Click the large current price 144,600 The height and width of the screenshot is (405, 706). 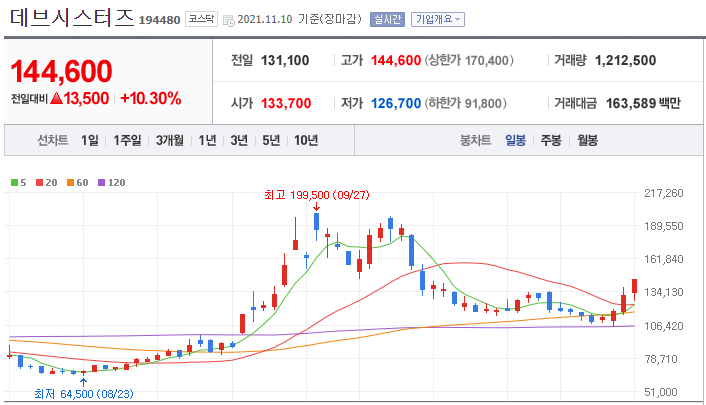pyautogui.click(x=61, y=71)
